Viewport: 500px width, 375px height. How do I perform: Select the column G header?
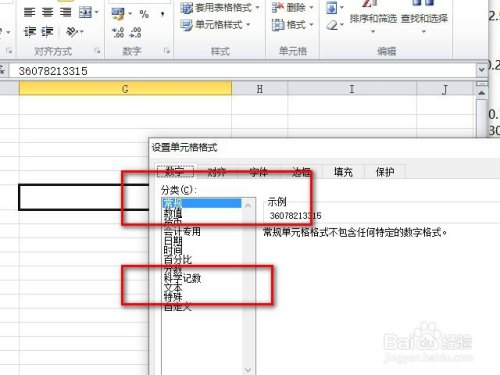[125, 89]
